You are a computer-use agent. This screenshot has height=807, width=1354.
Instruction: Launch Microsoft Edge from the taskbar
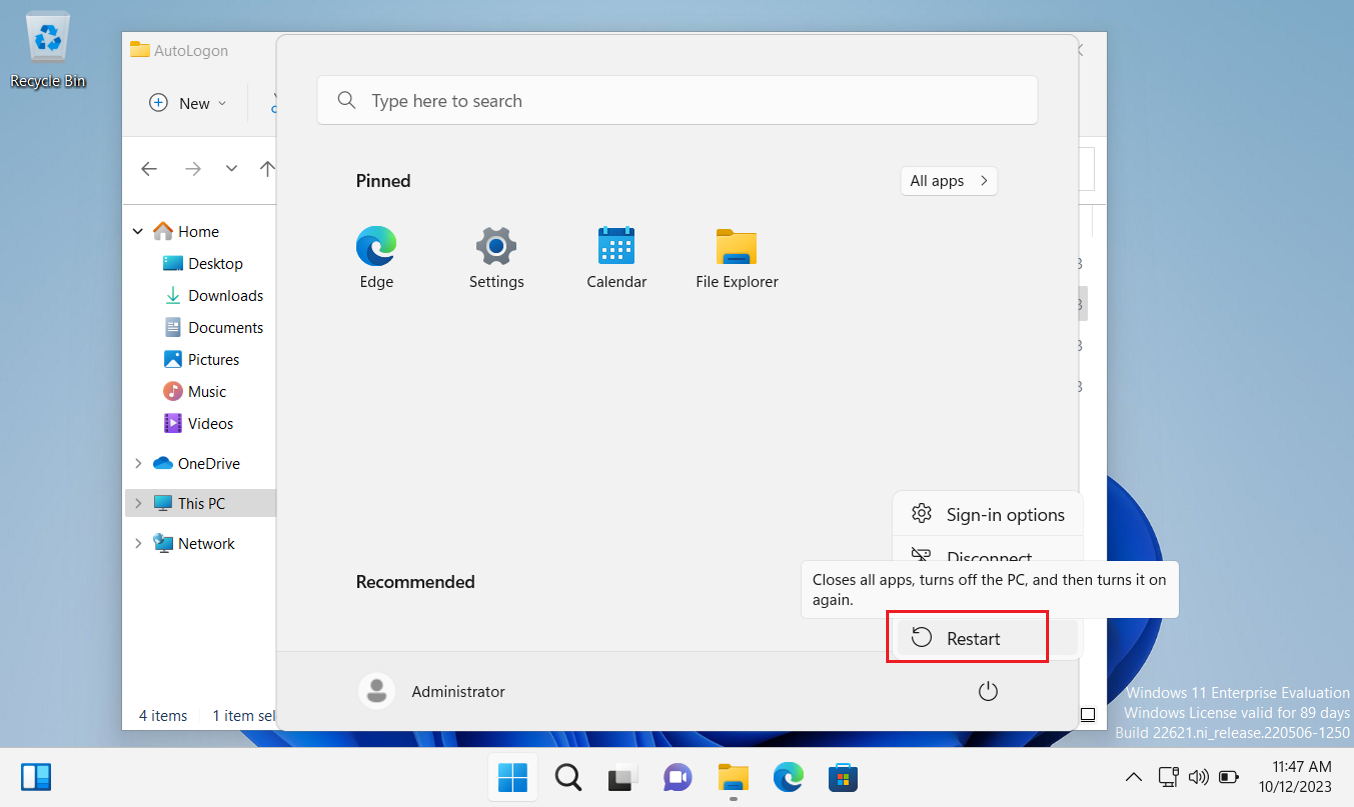788,777
